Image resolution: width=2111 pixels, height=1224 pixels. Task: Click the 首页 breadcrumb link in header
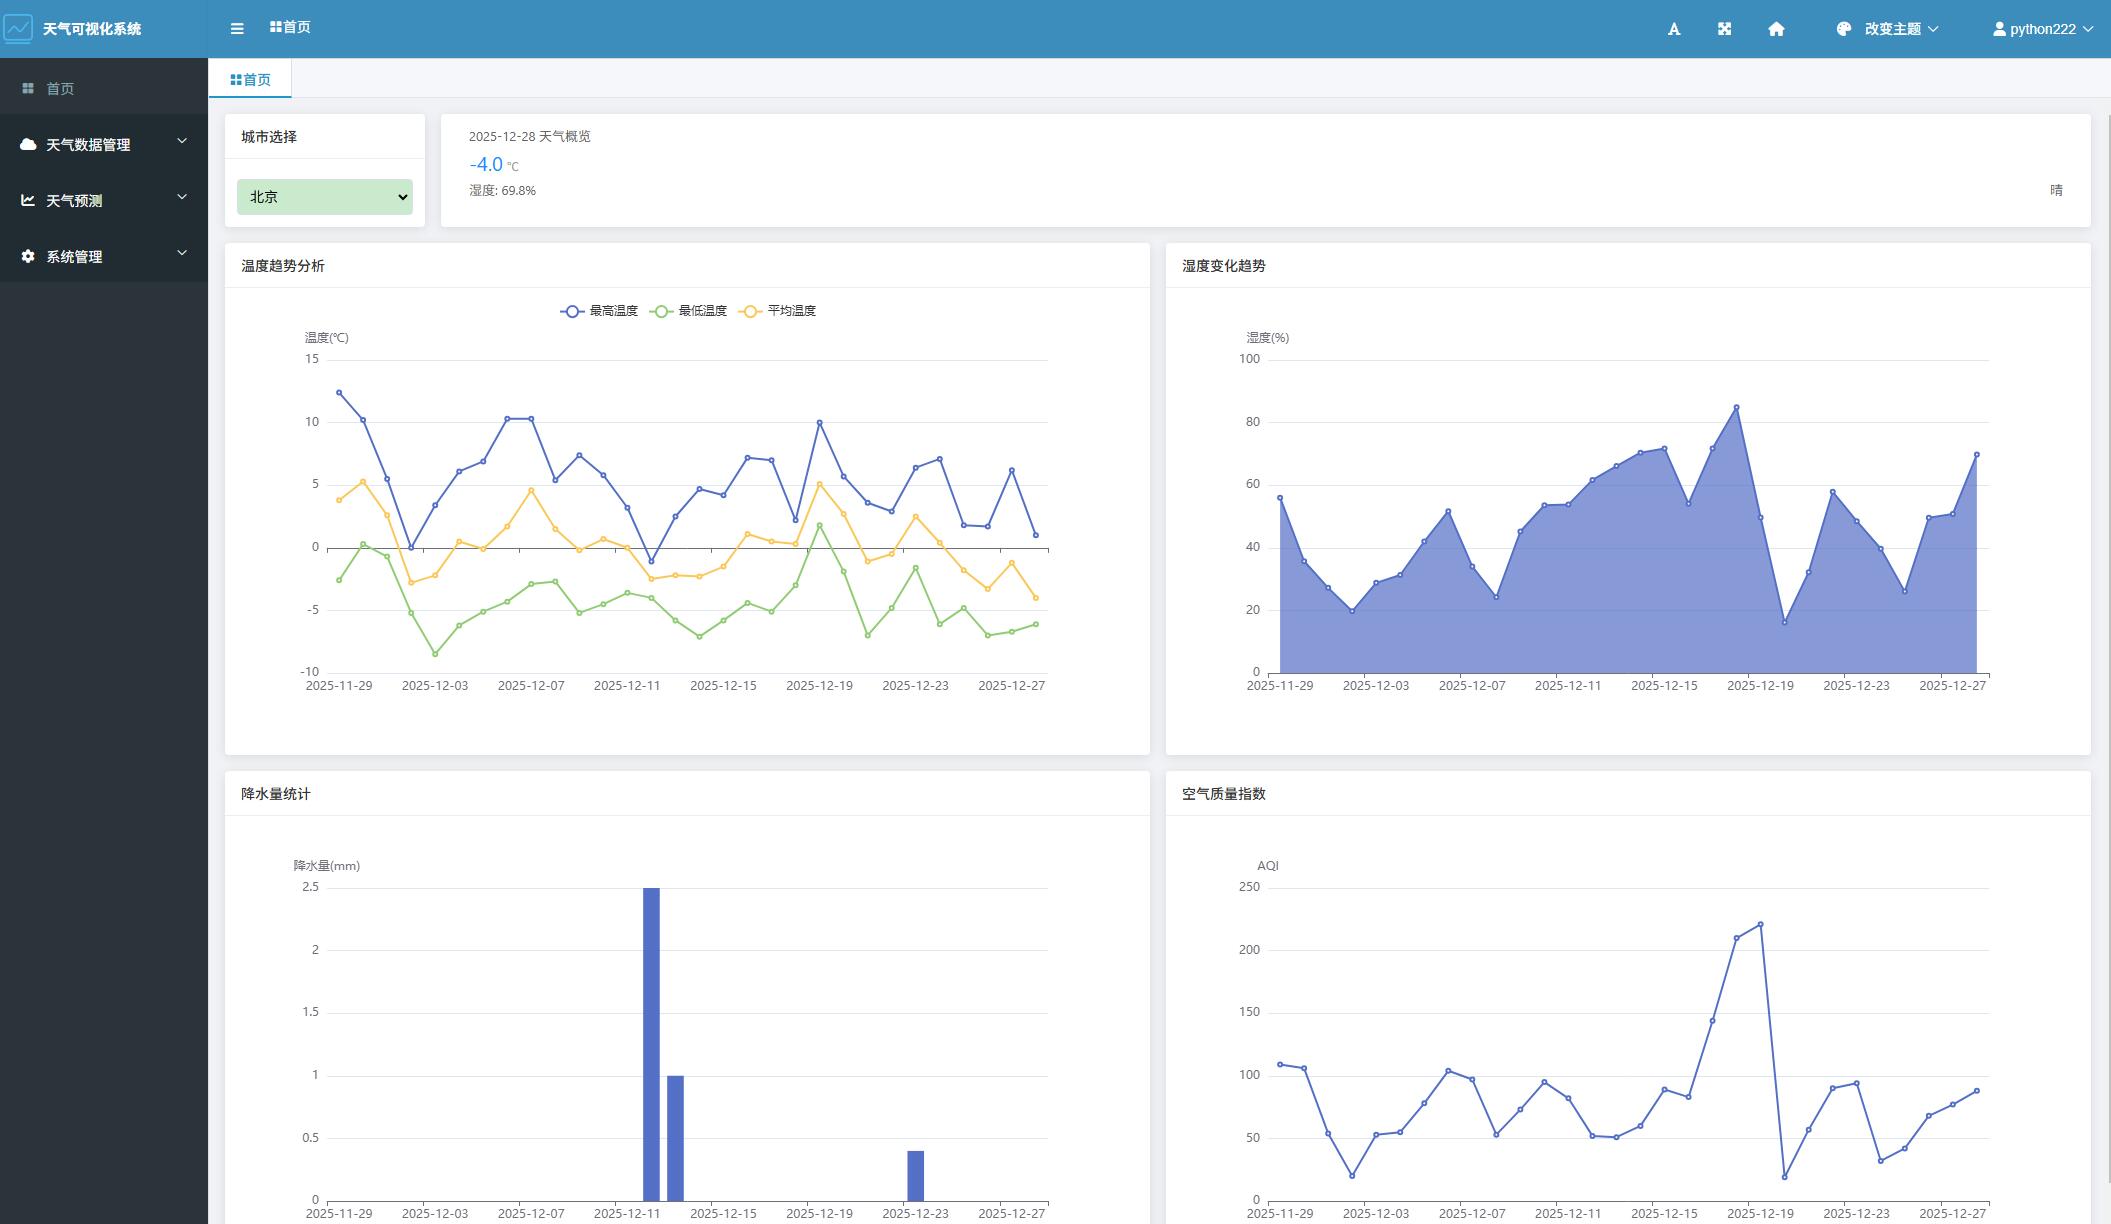click(290, 27)
